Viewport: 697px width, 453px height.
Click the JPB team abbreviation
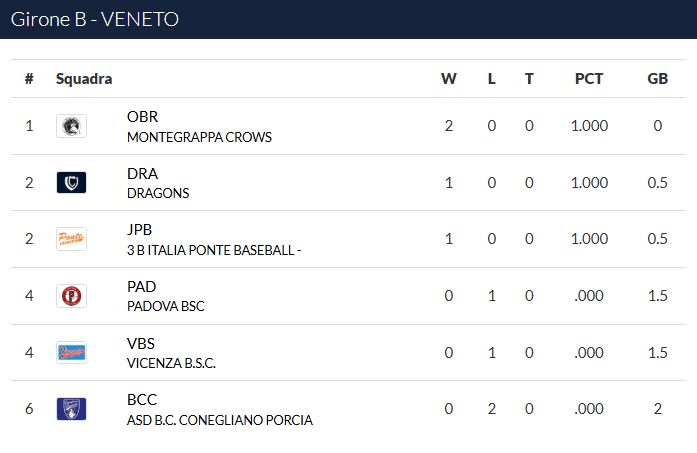point(139,229)
